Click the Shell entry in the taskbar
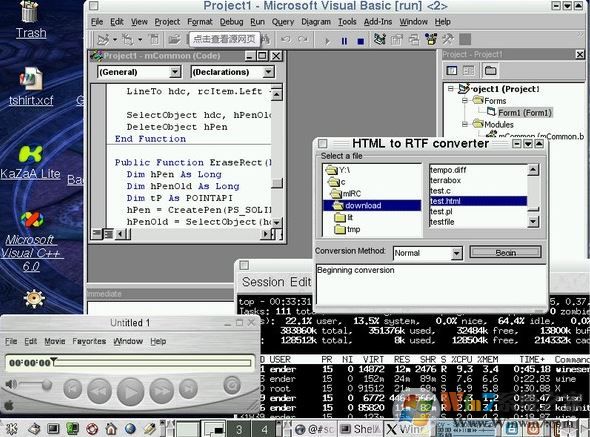The image size is (590, 437). [360, 429]
